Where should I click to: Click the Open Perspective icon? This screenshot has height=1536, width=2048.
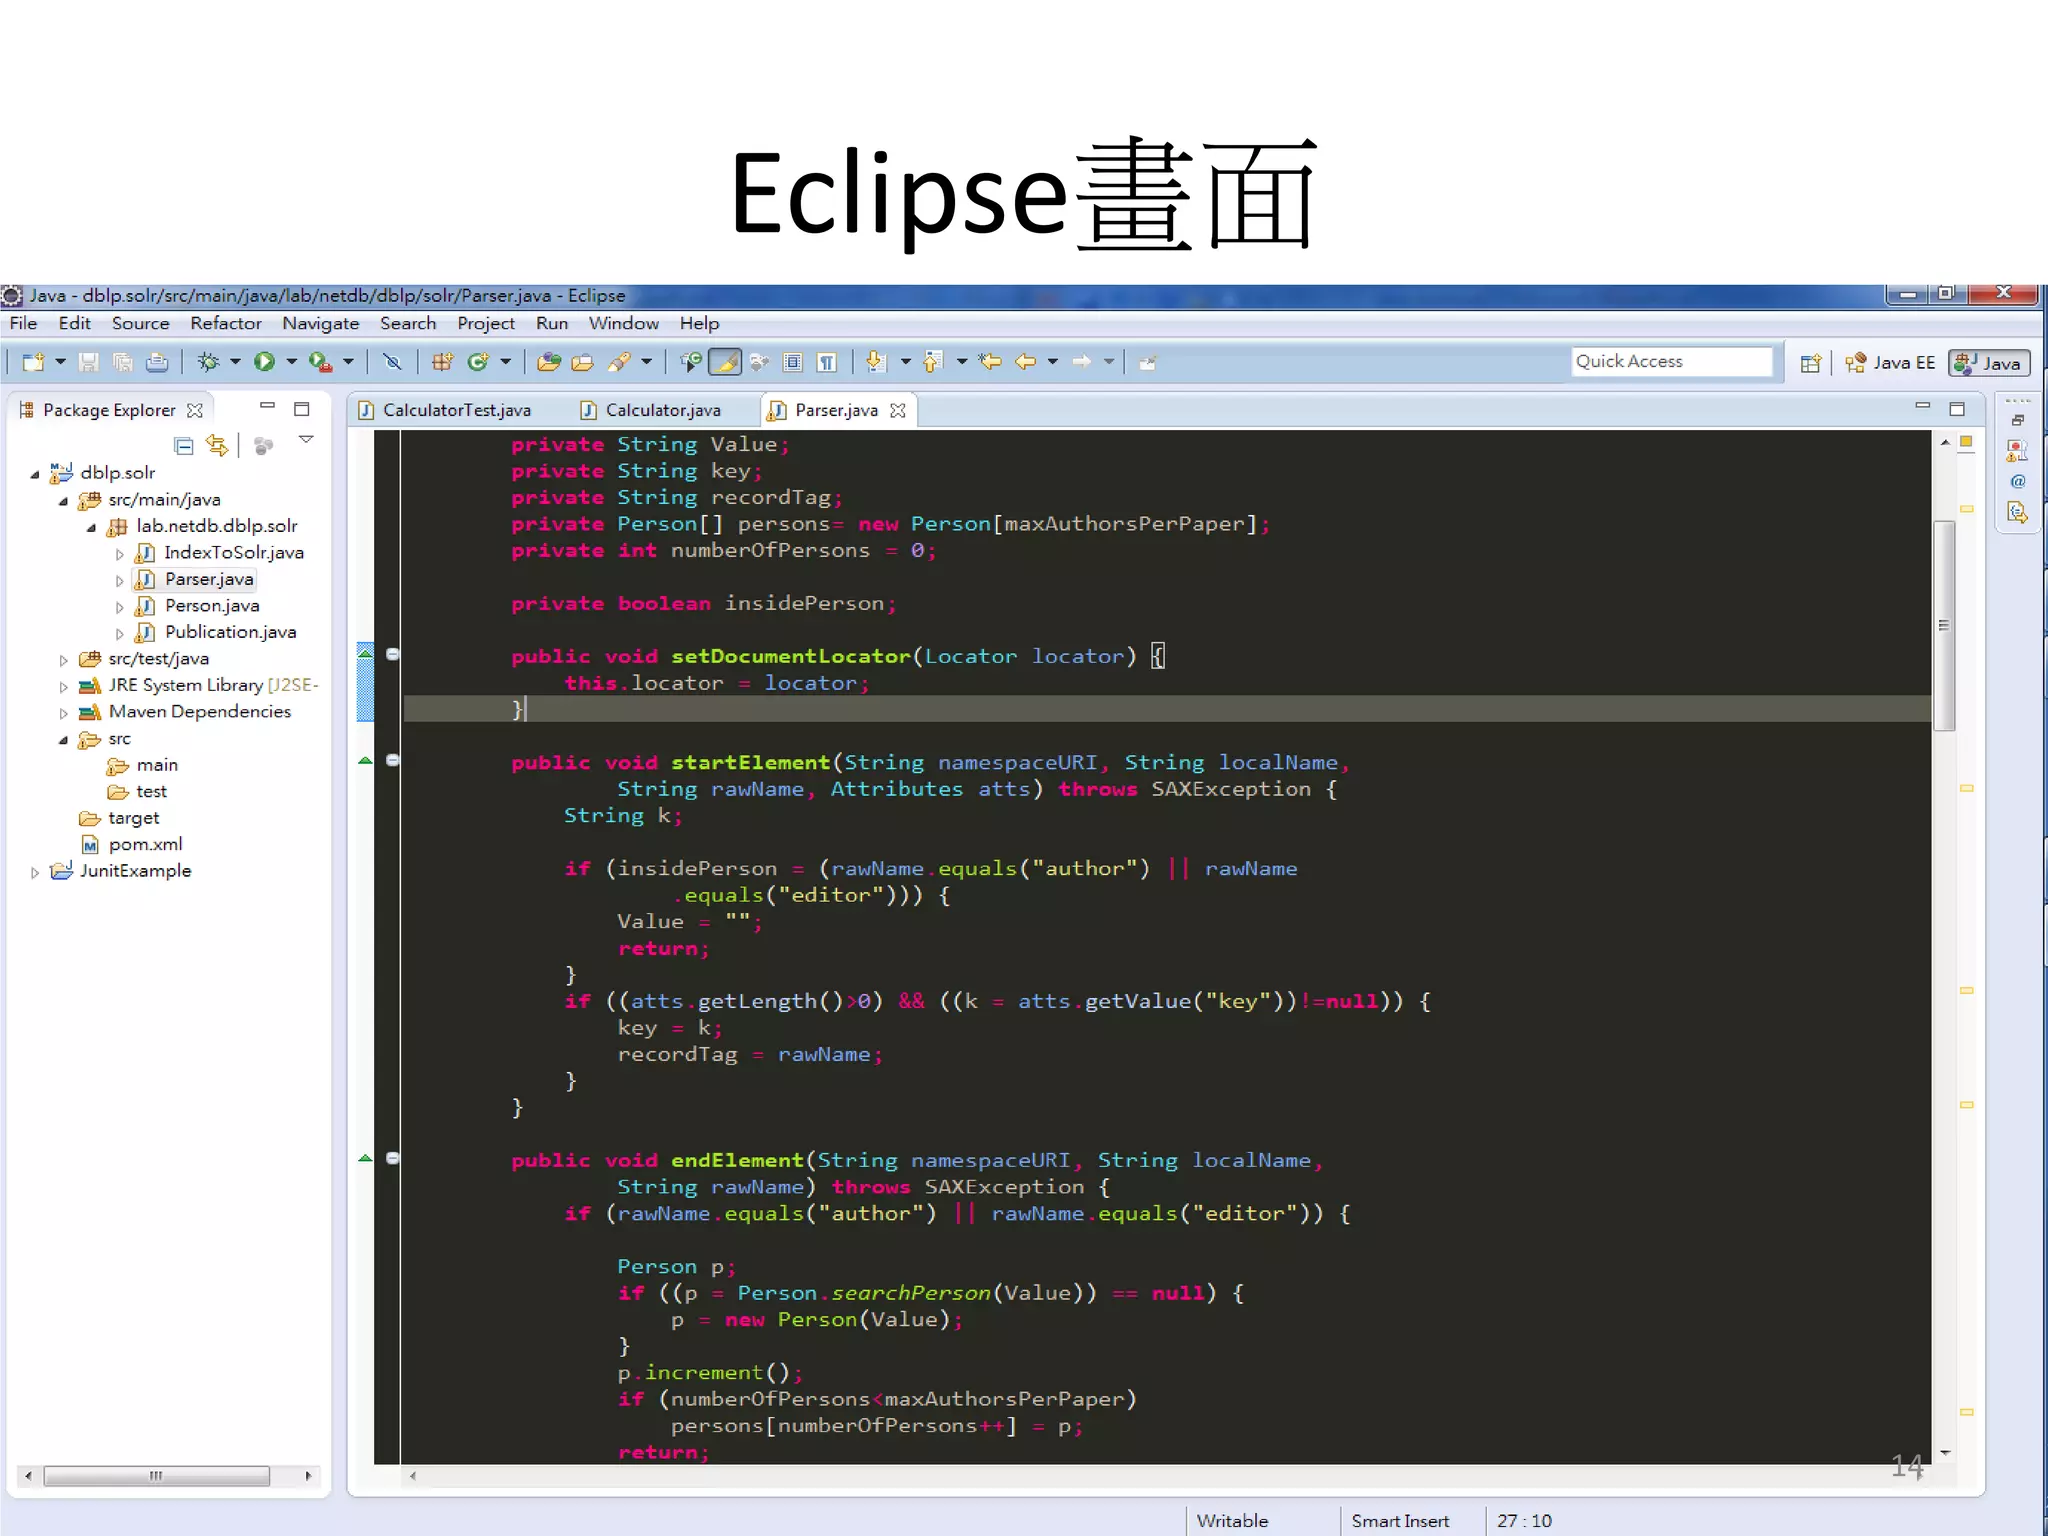(x=1810, y=363)
